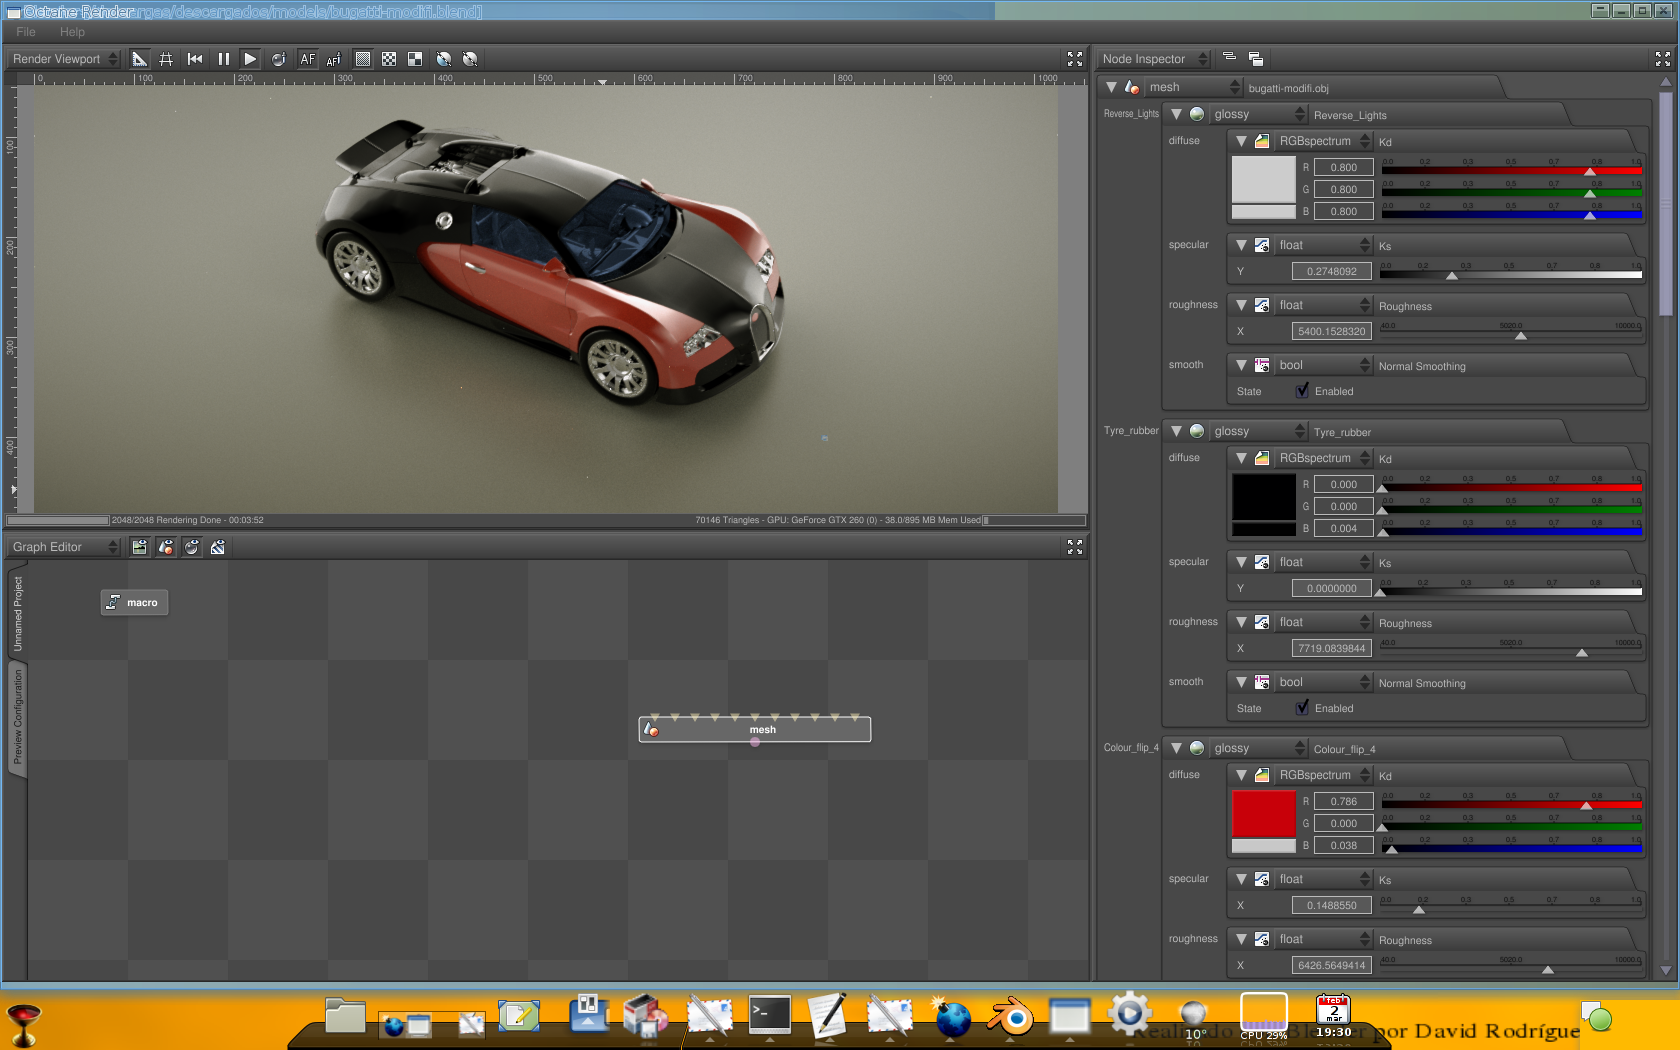The image size is (1680, 1050).
Task: Toggle the AF auto-focus button
Action: [x=307, y=59]
